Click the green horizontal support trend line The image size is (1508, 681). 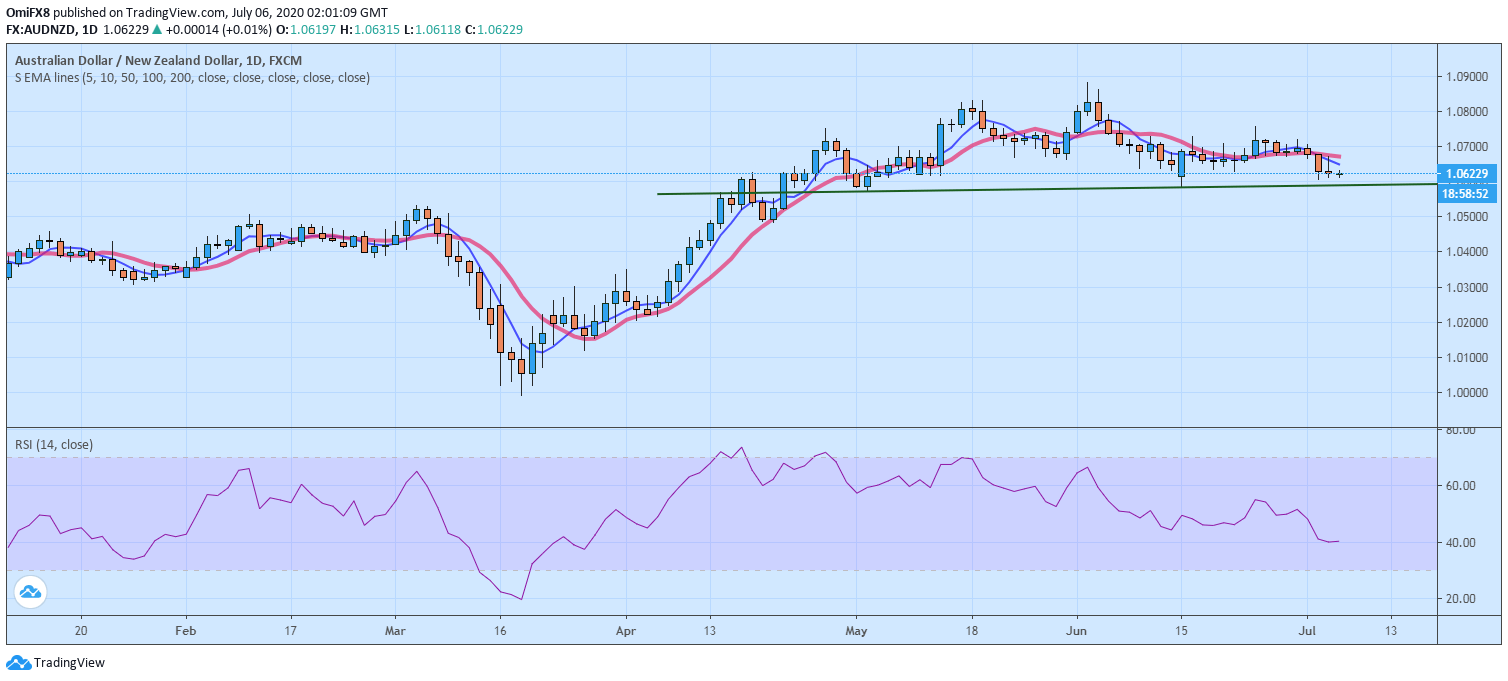1000,189
